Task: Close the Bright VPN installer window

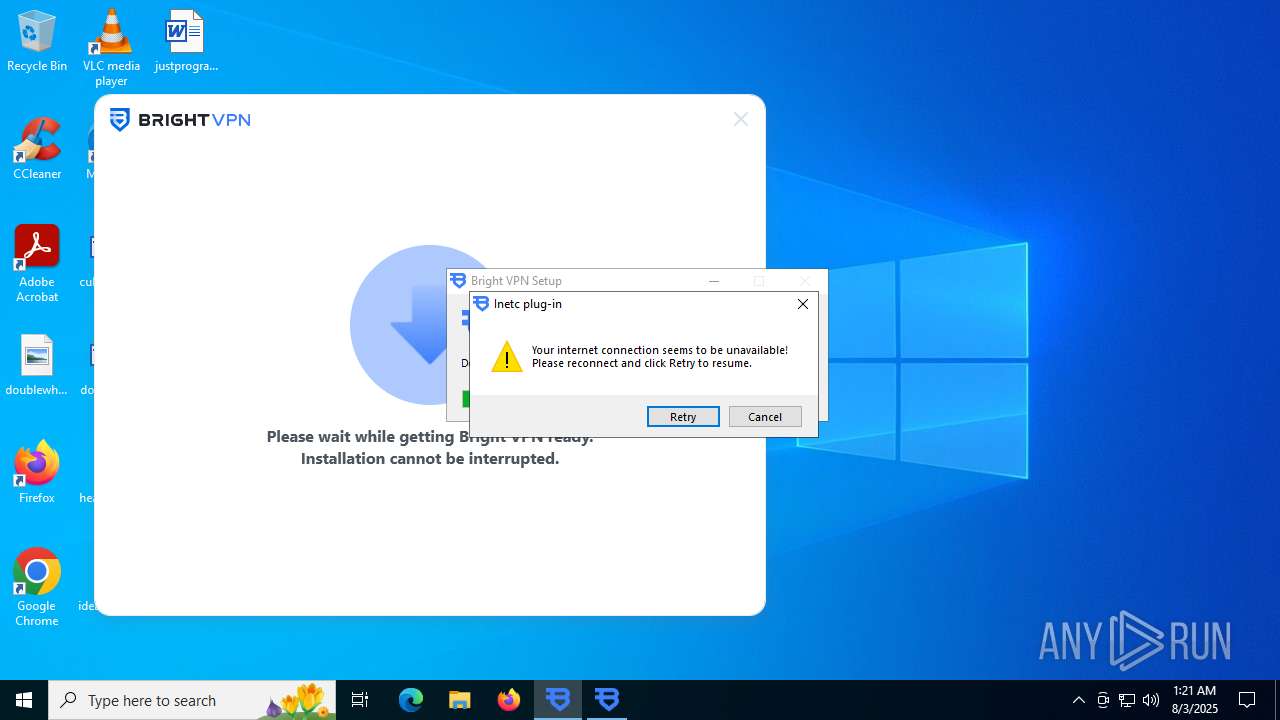Action: 741,119
